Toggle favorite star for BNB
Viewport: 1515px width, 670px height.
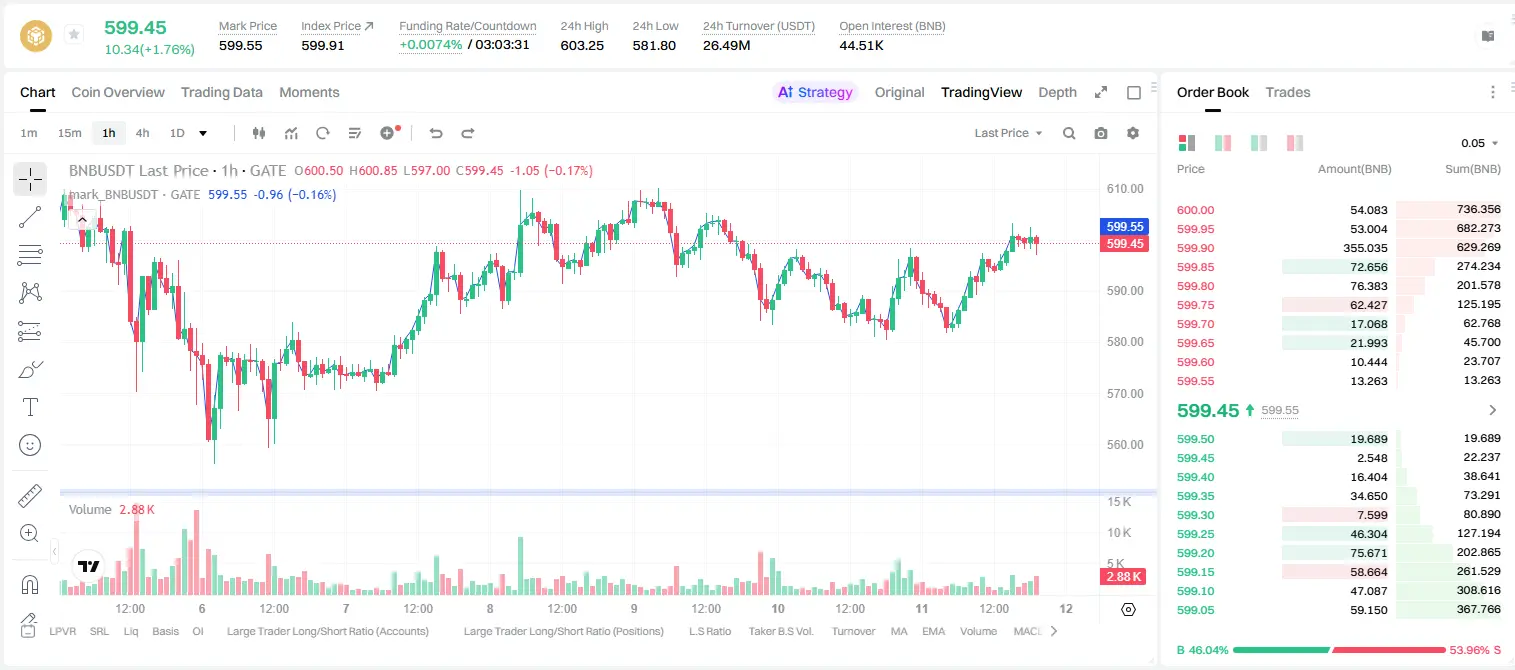pos(74,35)
